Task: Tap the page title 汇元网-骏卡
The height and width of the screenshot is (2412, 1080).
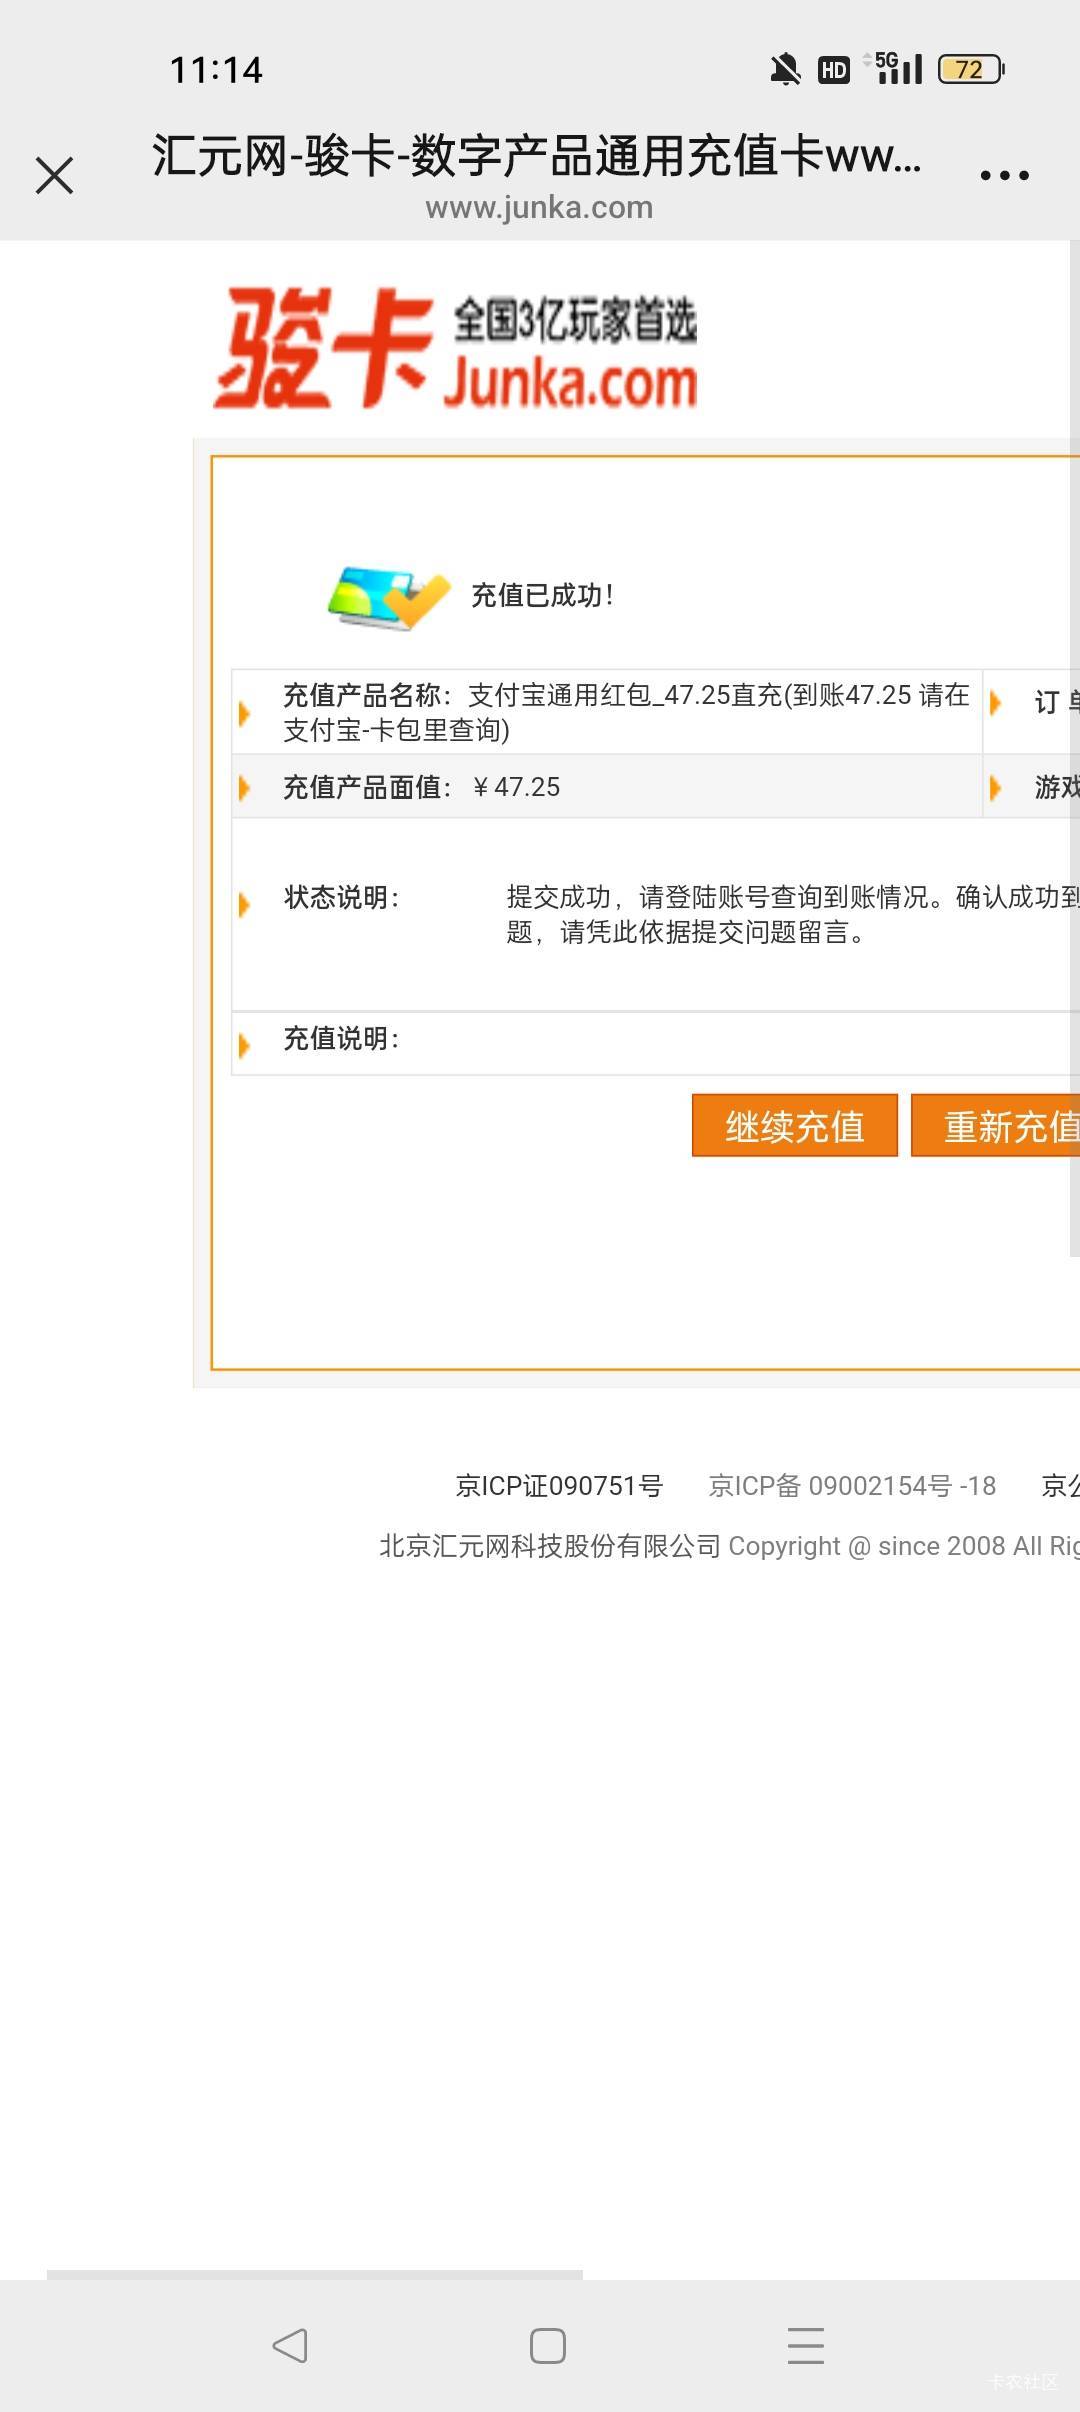Action: click(x=537, y=156)
